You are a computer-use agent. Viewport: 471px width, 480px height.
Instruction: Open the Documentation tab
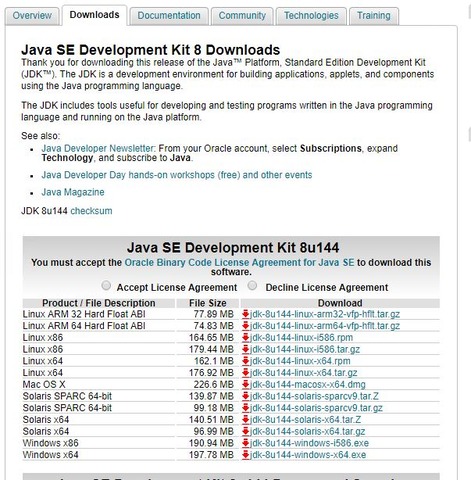coord(169,16)
